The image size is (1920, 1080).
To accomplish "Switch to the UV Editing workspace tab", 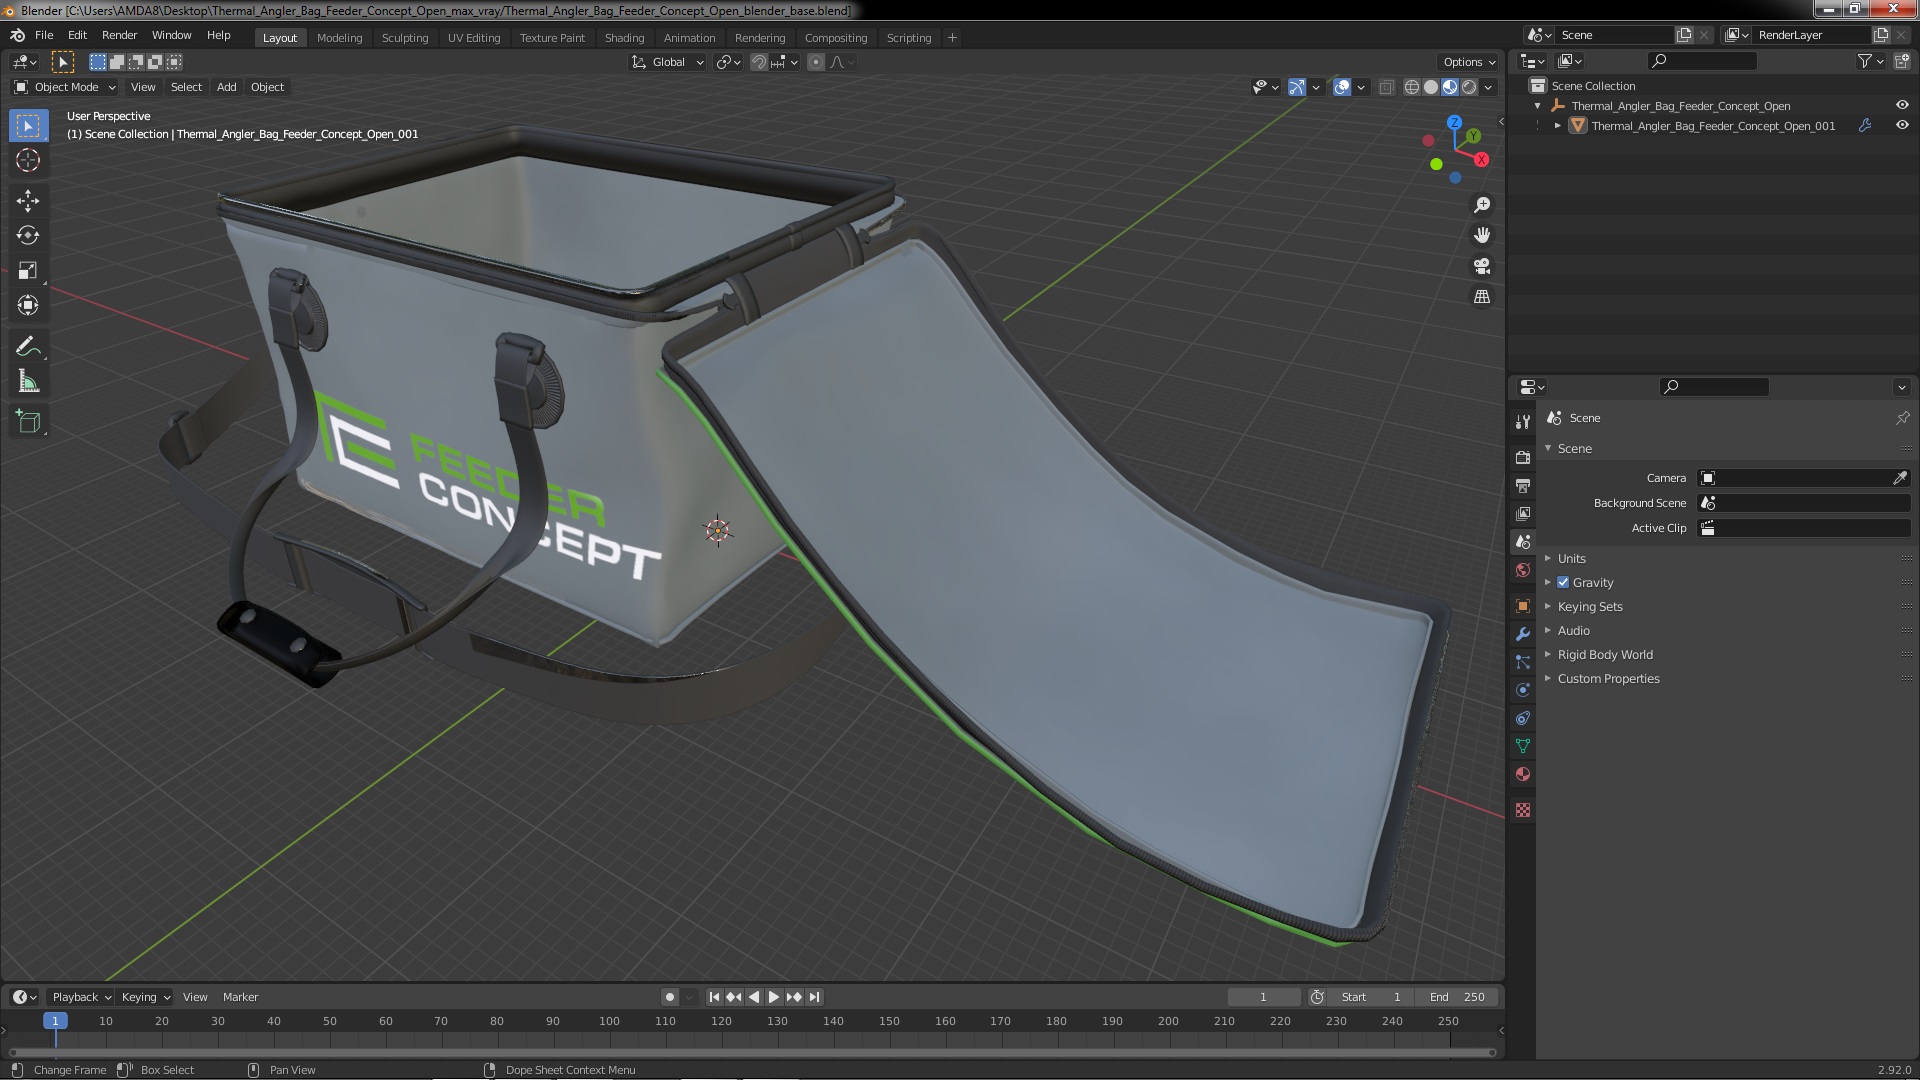I will click(x=474, y=38).
